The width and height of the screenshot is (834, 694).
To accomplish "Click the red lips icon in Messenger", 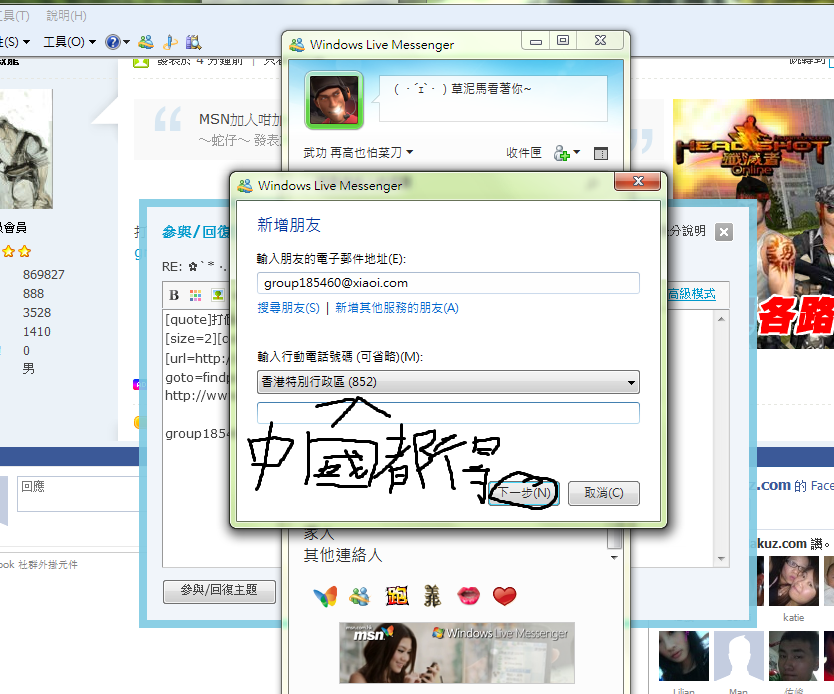I will pyautogui.click(x=469, y=596).
